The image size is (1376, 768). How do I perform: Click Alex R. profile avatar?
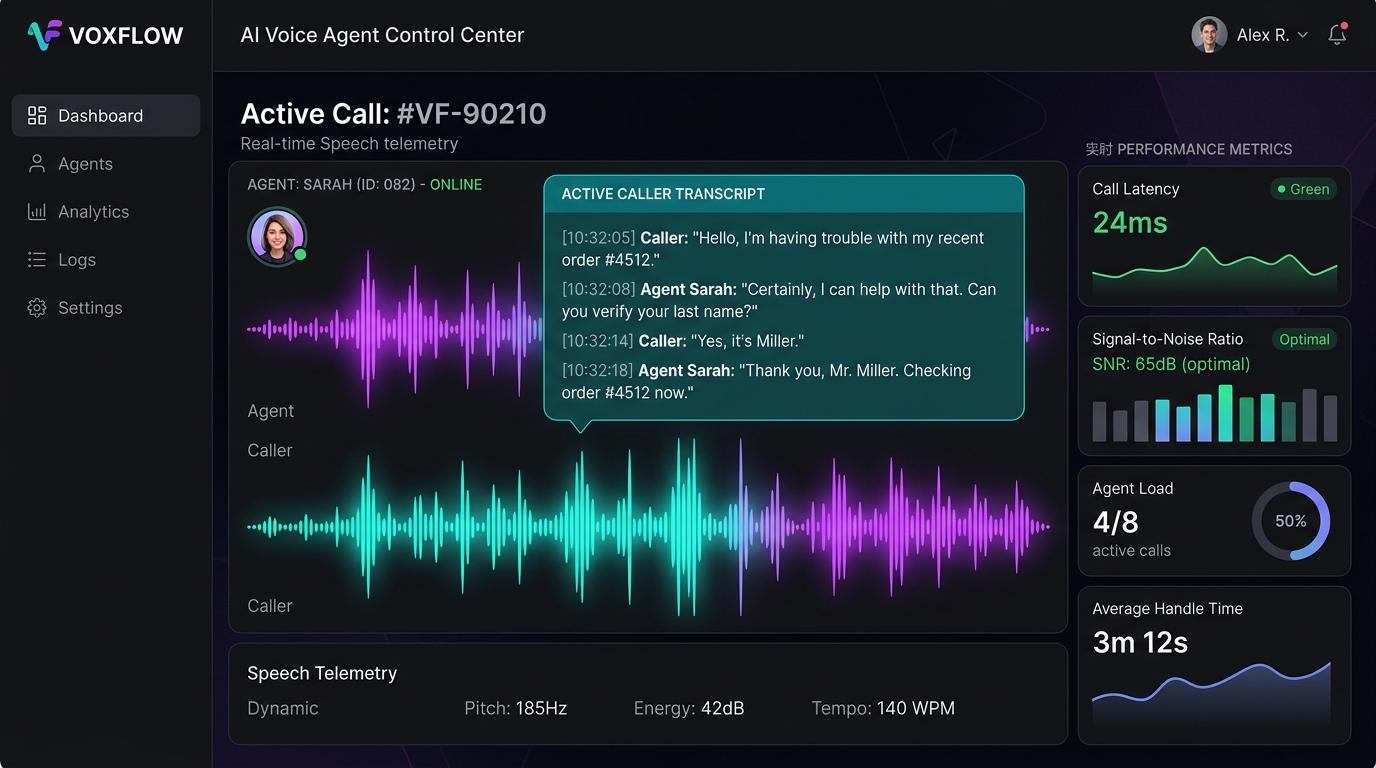(1209, 35)
